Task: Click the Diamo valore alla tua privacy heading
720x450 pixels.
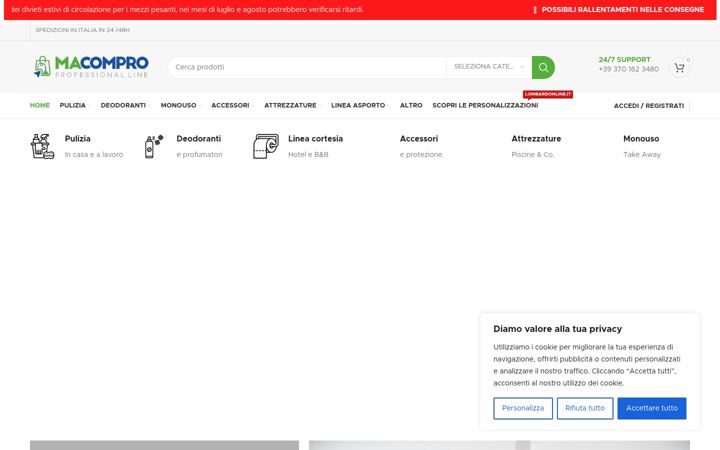Action: pyautogui.click(x=557, y=329)
